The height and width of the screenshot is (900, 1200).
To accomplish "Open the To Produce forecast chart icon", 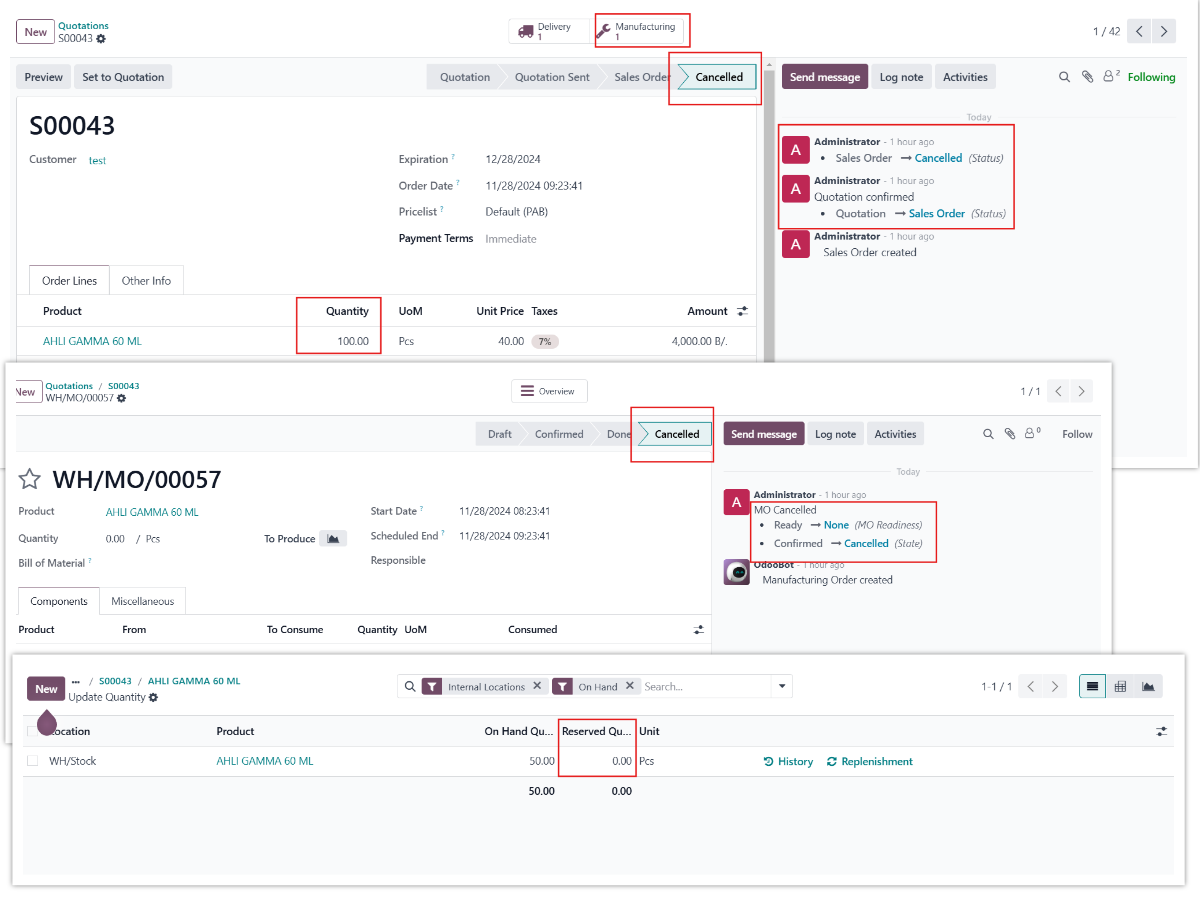I will 333,538.
